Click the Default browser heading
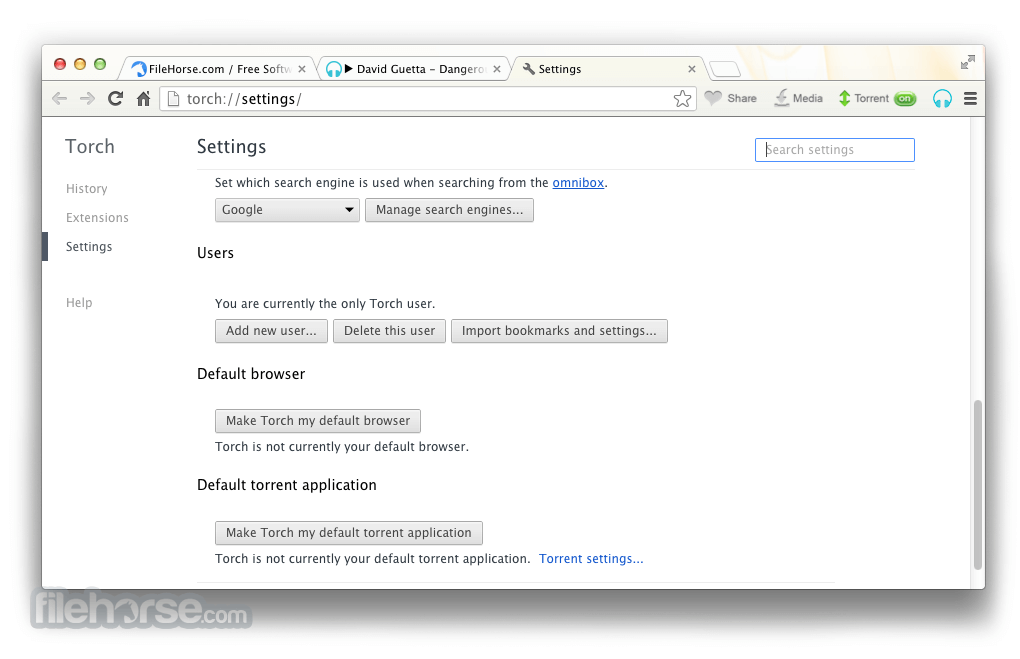 click(251, 374)
